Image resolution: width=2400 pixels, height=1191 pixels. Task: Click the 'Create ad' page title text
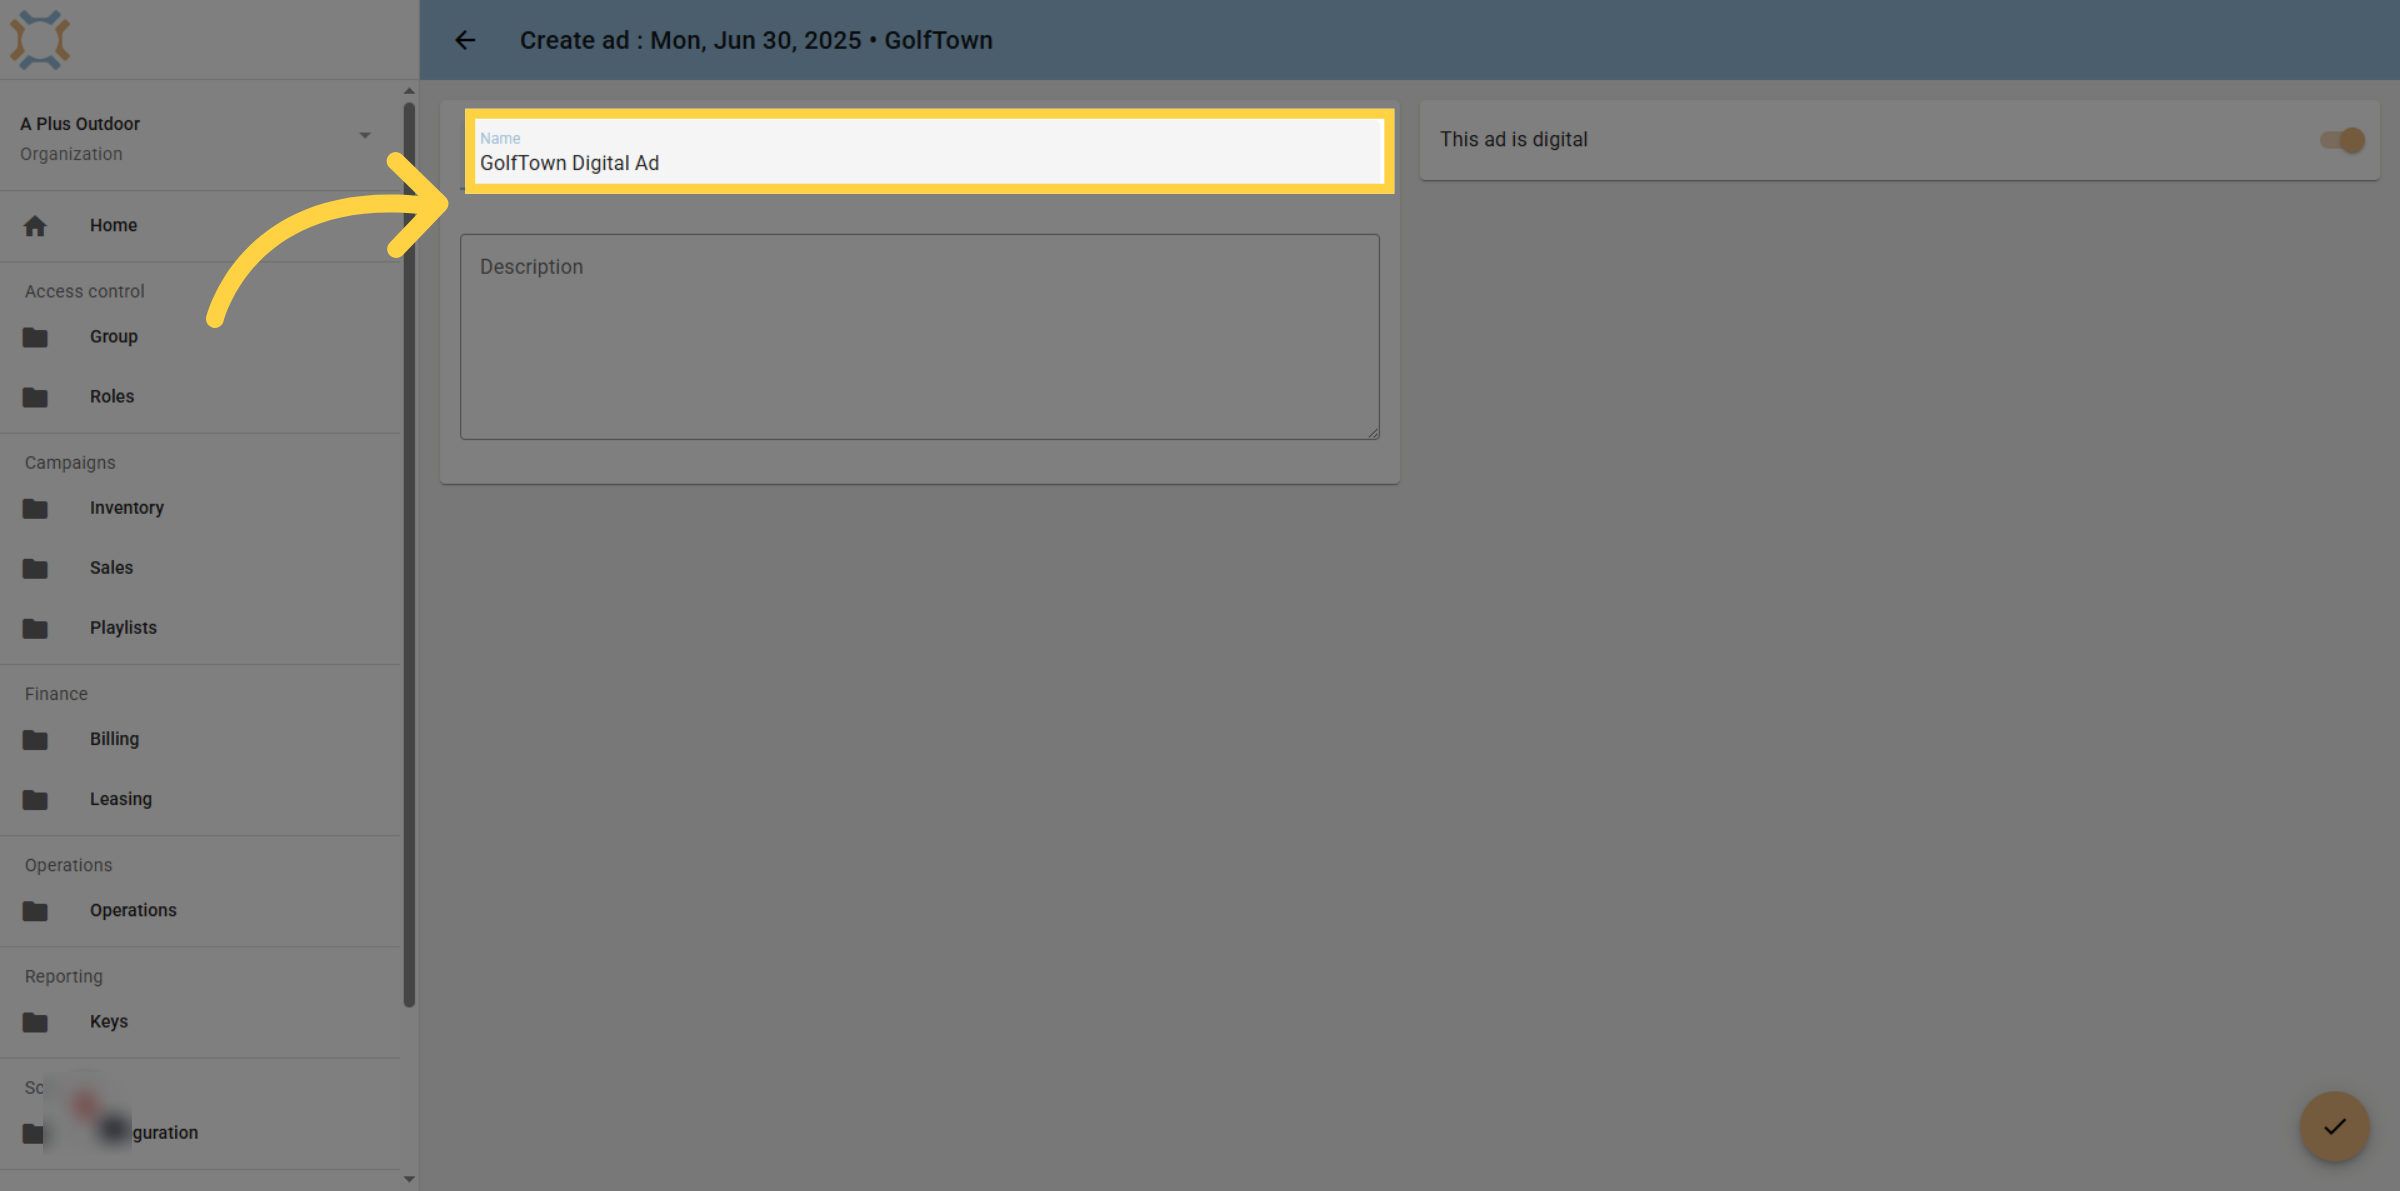click(756, 40)
